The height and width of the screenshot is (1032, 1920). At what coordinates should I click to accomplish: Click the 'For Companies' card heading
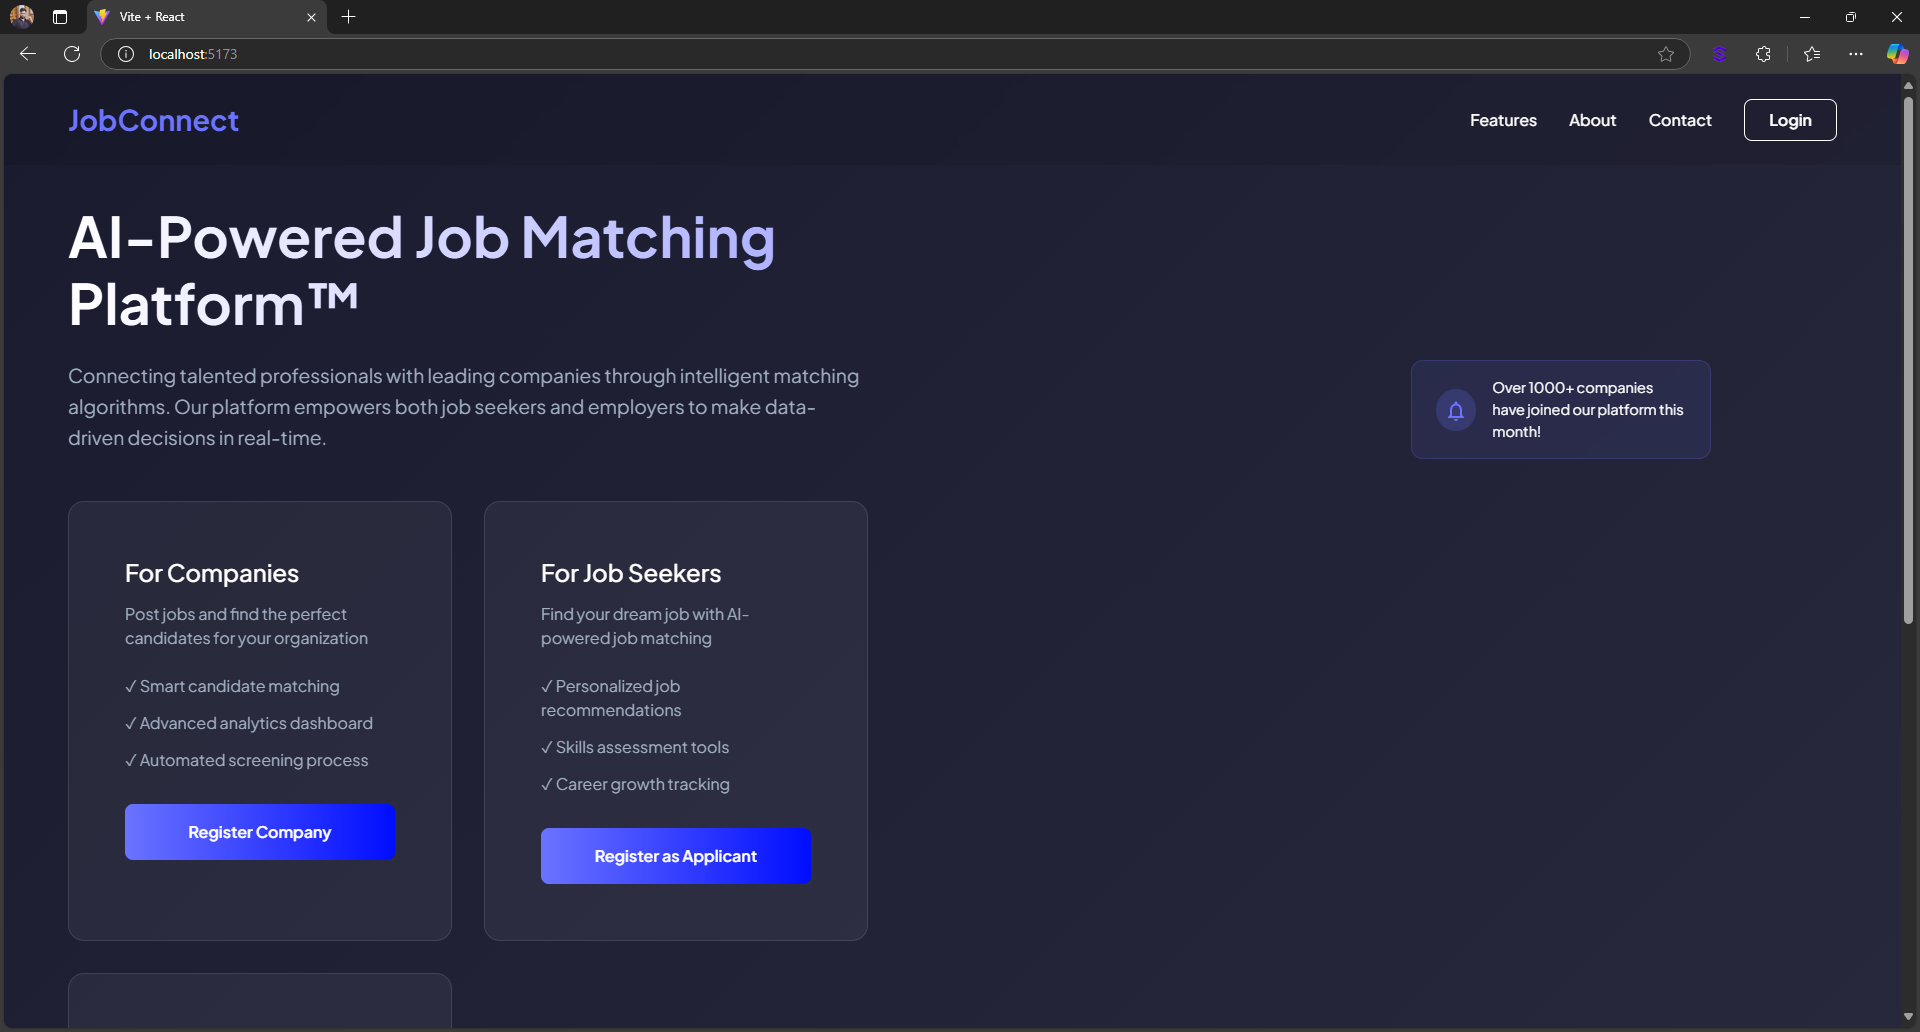(212, 573)
